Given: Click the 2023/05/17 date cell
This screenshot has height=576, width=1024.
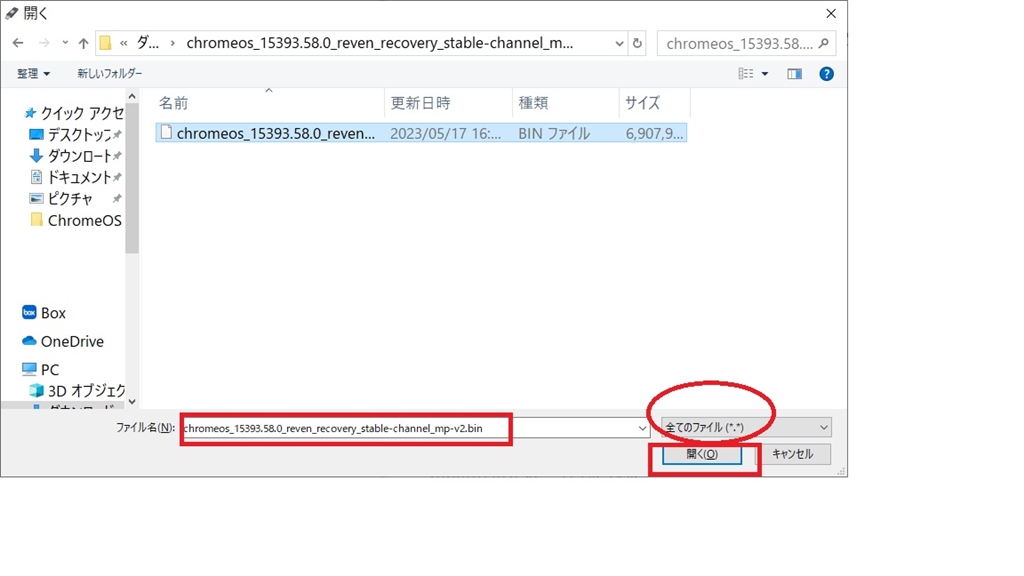Looking at the screenshot, I should tap(445, 133).
